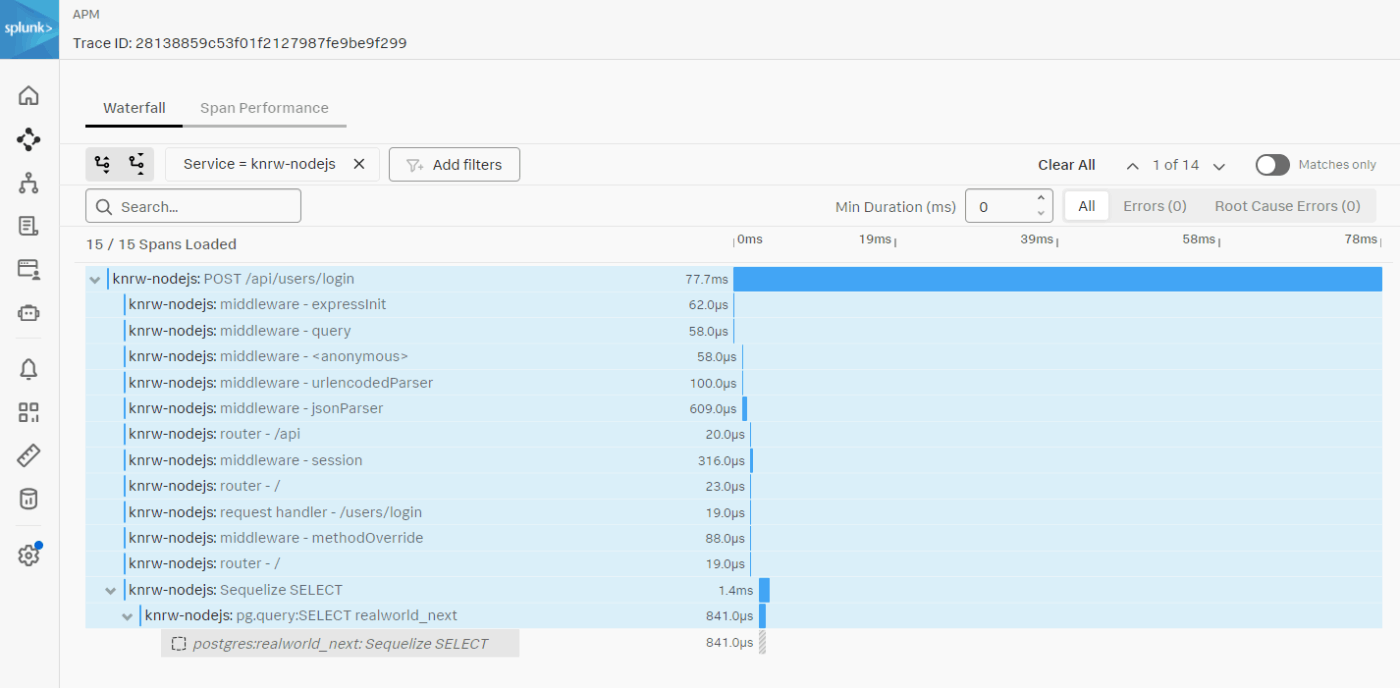The height and width of the screenshot is (688, 1400).
Task: Collapse the pg.query:SELECT realworld_next span
Action: (x=127, y=616)
